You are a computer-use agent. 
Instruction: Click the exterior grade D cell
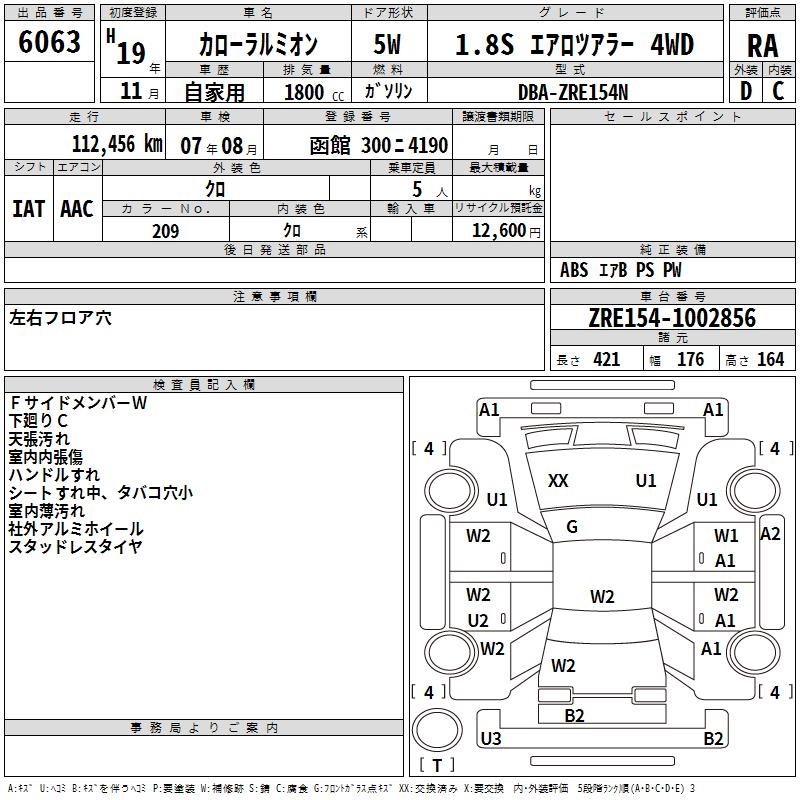pyautogui.click(x=745, y=91)
